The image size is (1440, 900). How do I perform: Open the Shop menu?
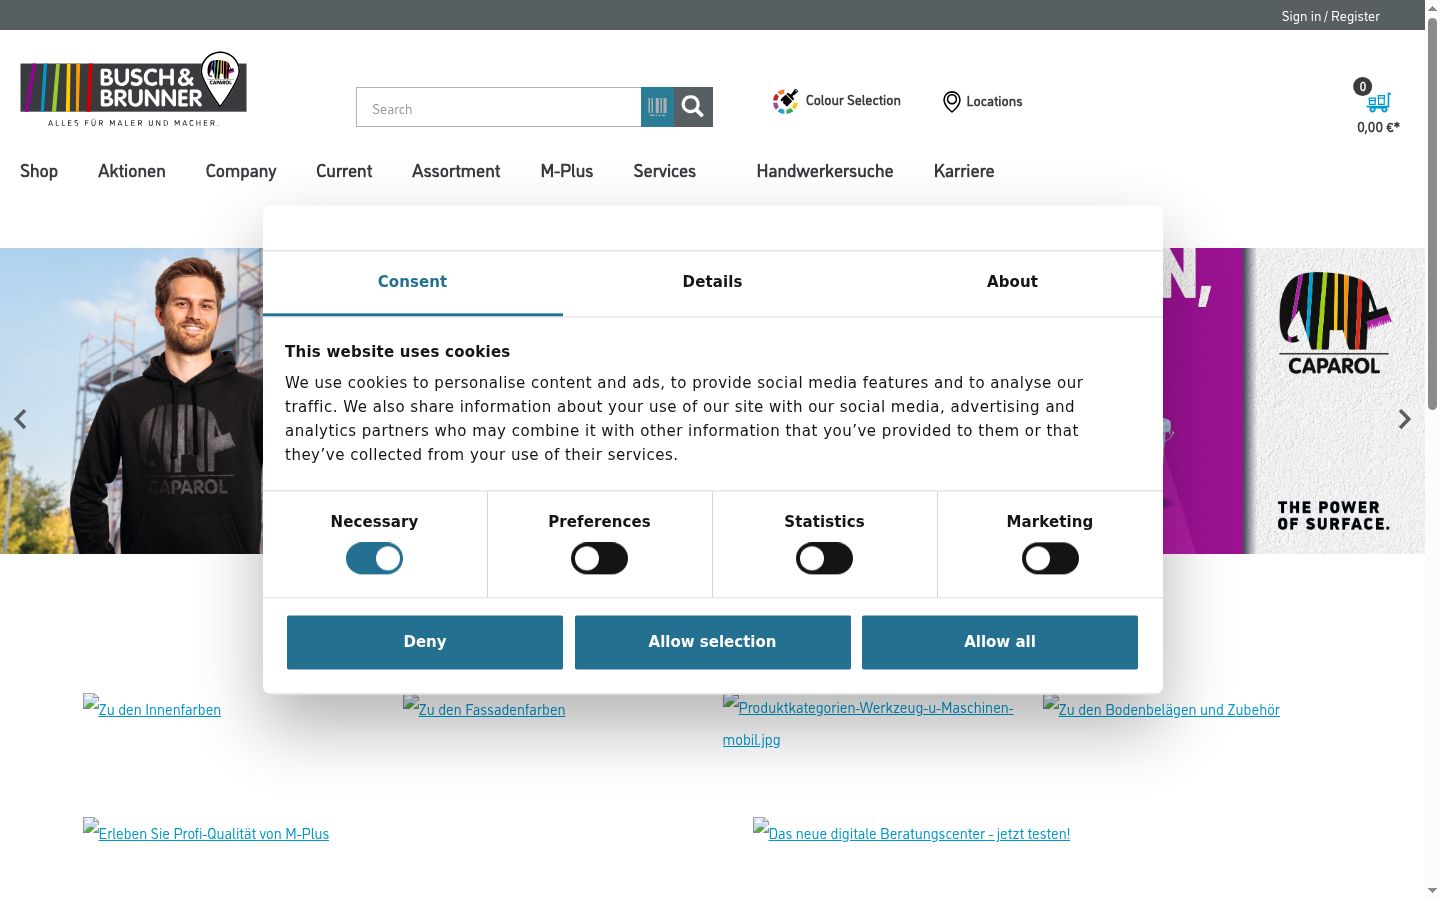(x=39, y=171)
